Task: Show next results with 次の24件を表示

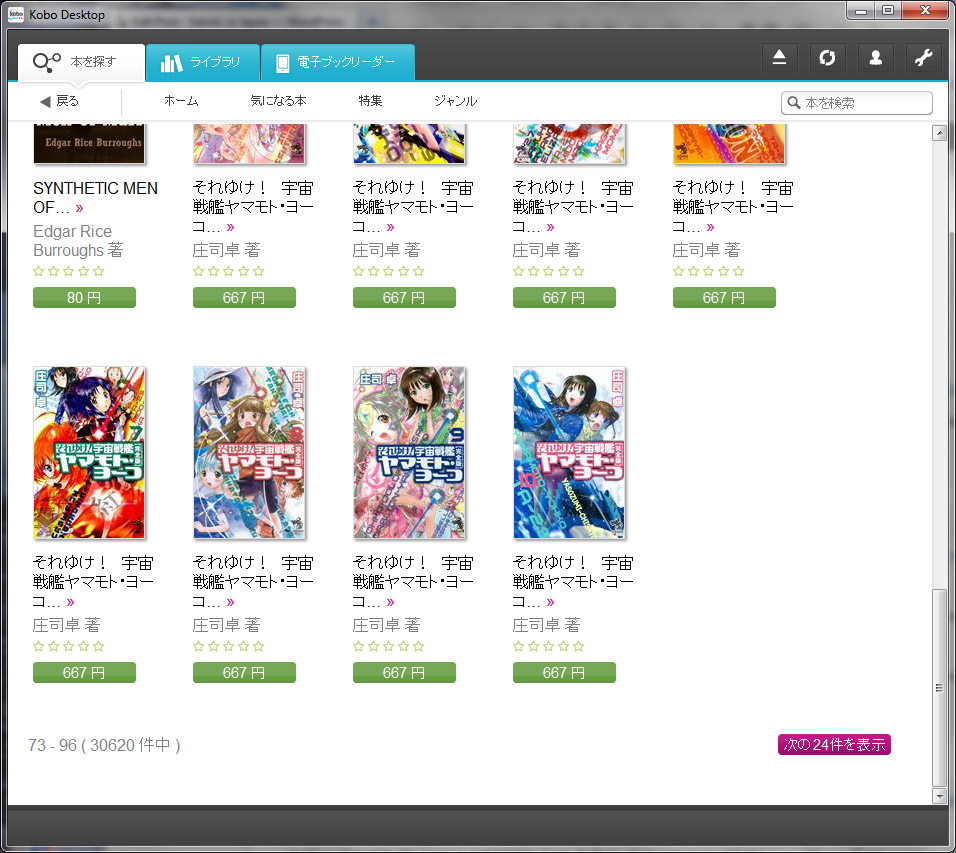Action: [834, 744]
